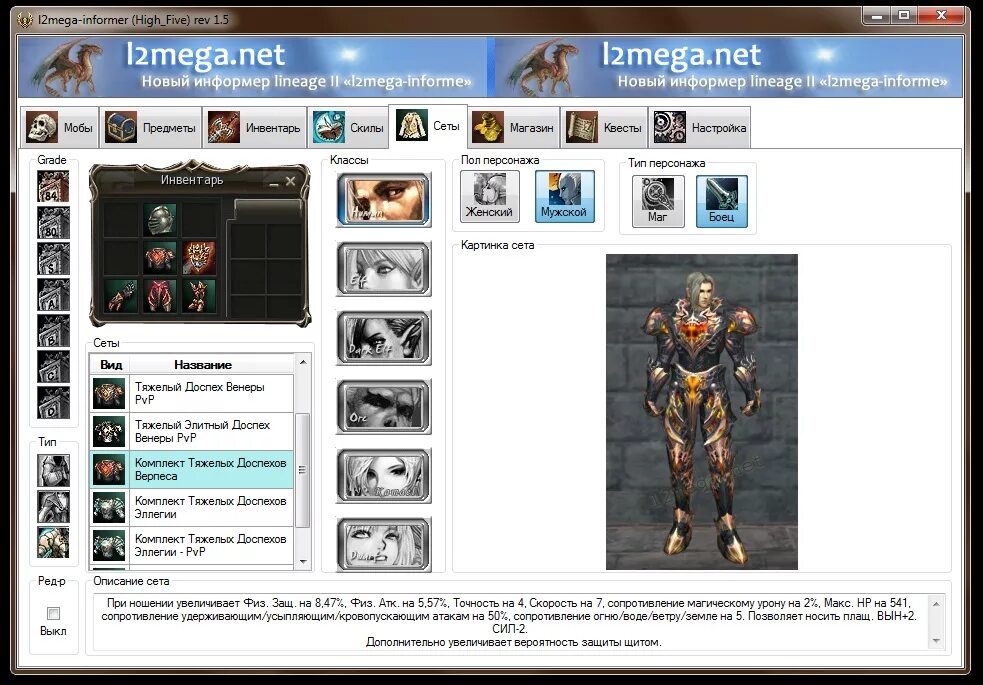Screen dimensions: 983x685
Task: Select the Dwarf class portrait
Action: click(384, 544)
